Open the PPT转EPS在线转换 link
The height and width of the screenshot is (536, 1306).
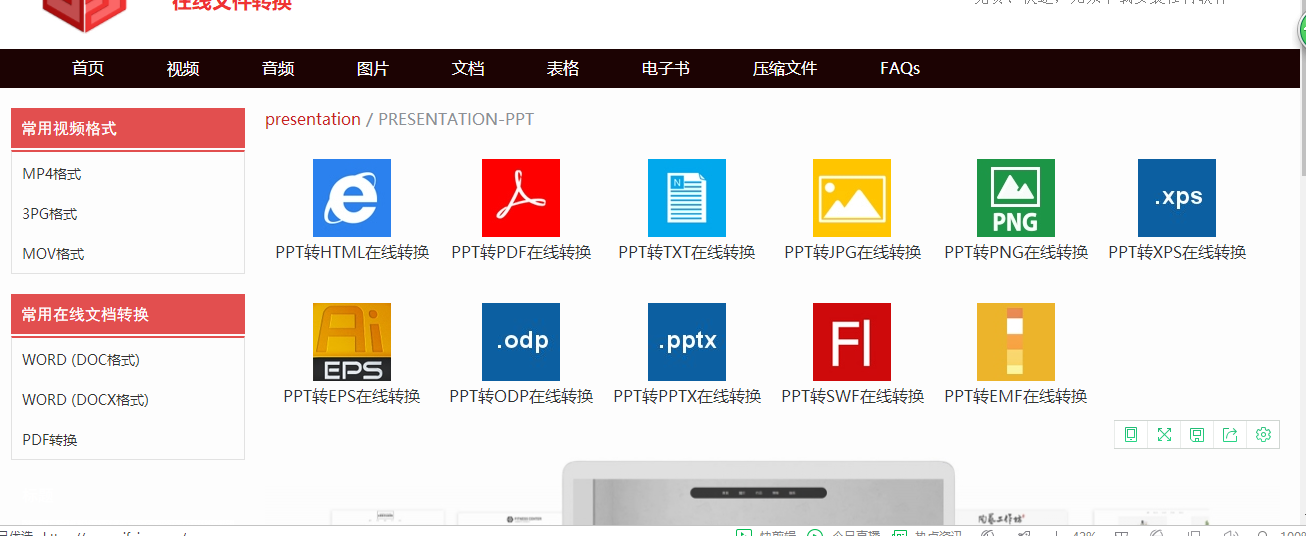point(352,396)
